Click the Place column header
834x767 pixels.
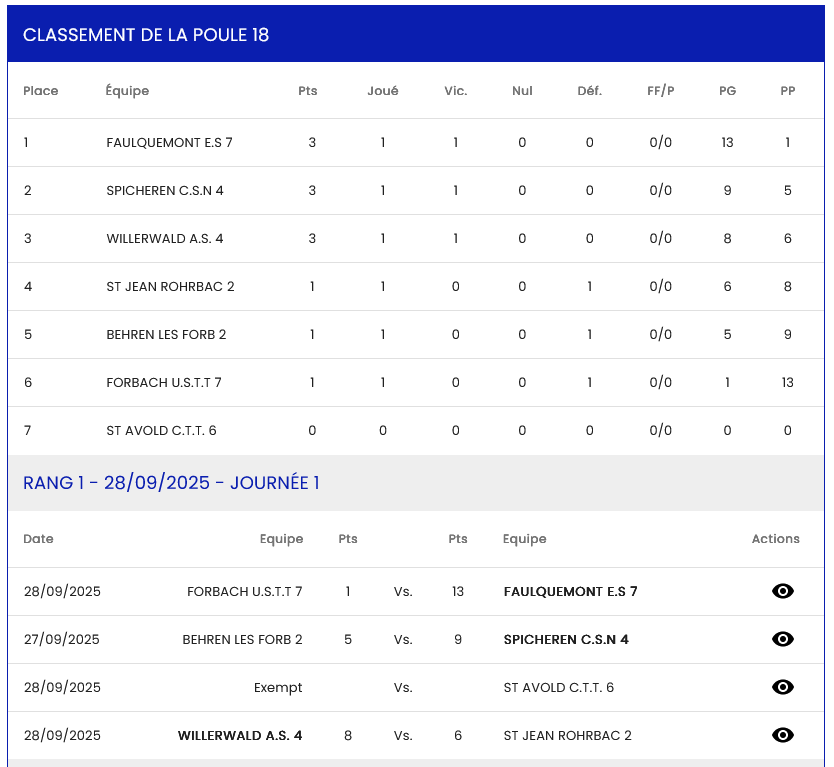(41, 91)
